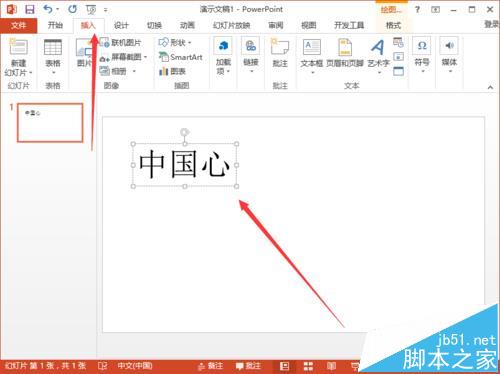Open 页眉和页脚 header and footer
Viewport: 500px width, 374px height.
click(345, 53)
